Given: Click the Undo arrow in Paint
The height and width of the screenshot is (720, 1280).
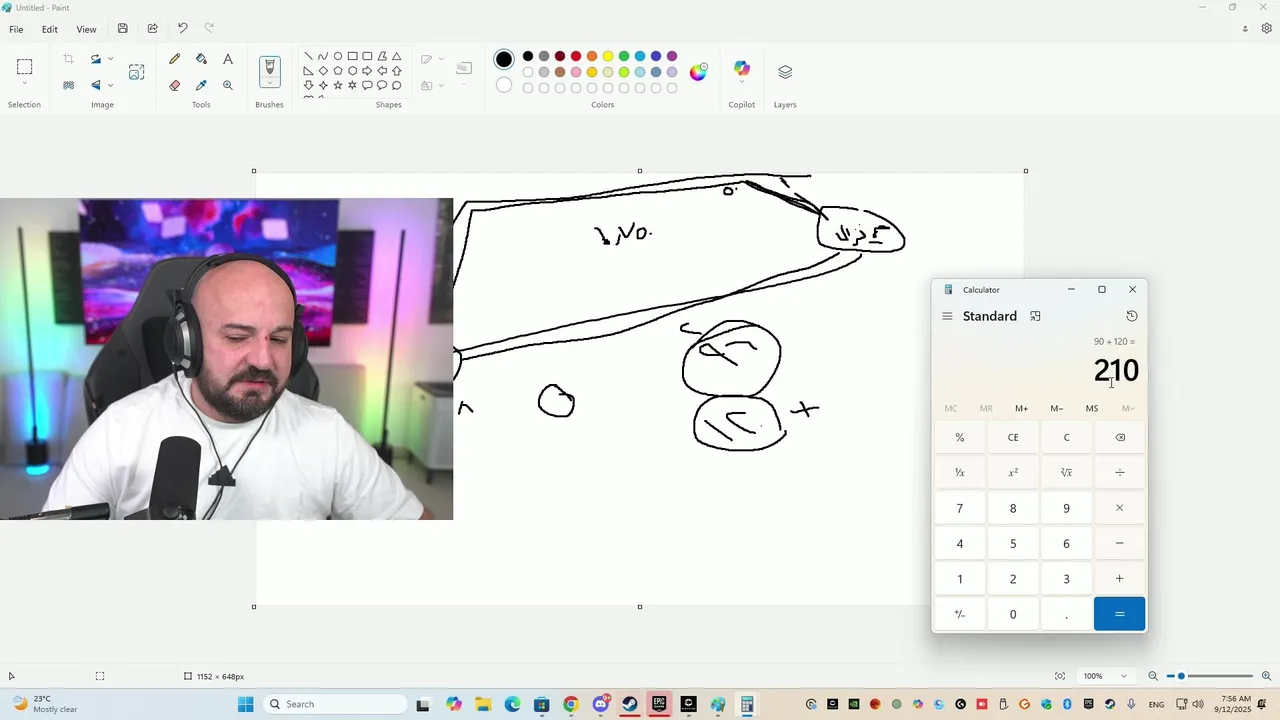Looking at the screenshot, I should click(182, 29).
